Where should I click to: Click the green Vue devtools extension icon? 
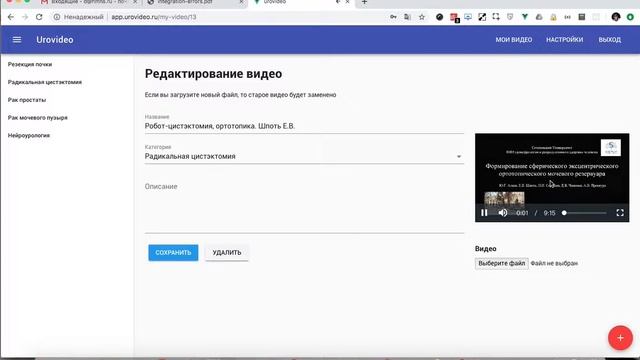(524, 17)
